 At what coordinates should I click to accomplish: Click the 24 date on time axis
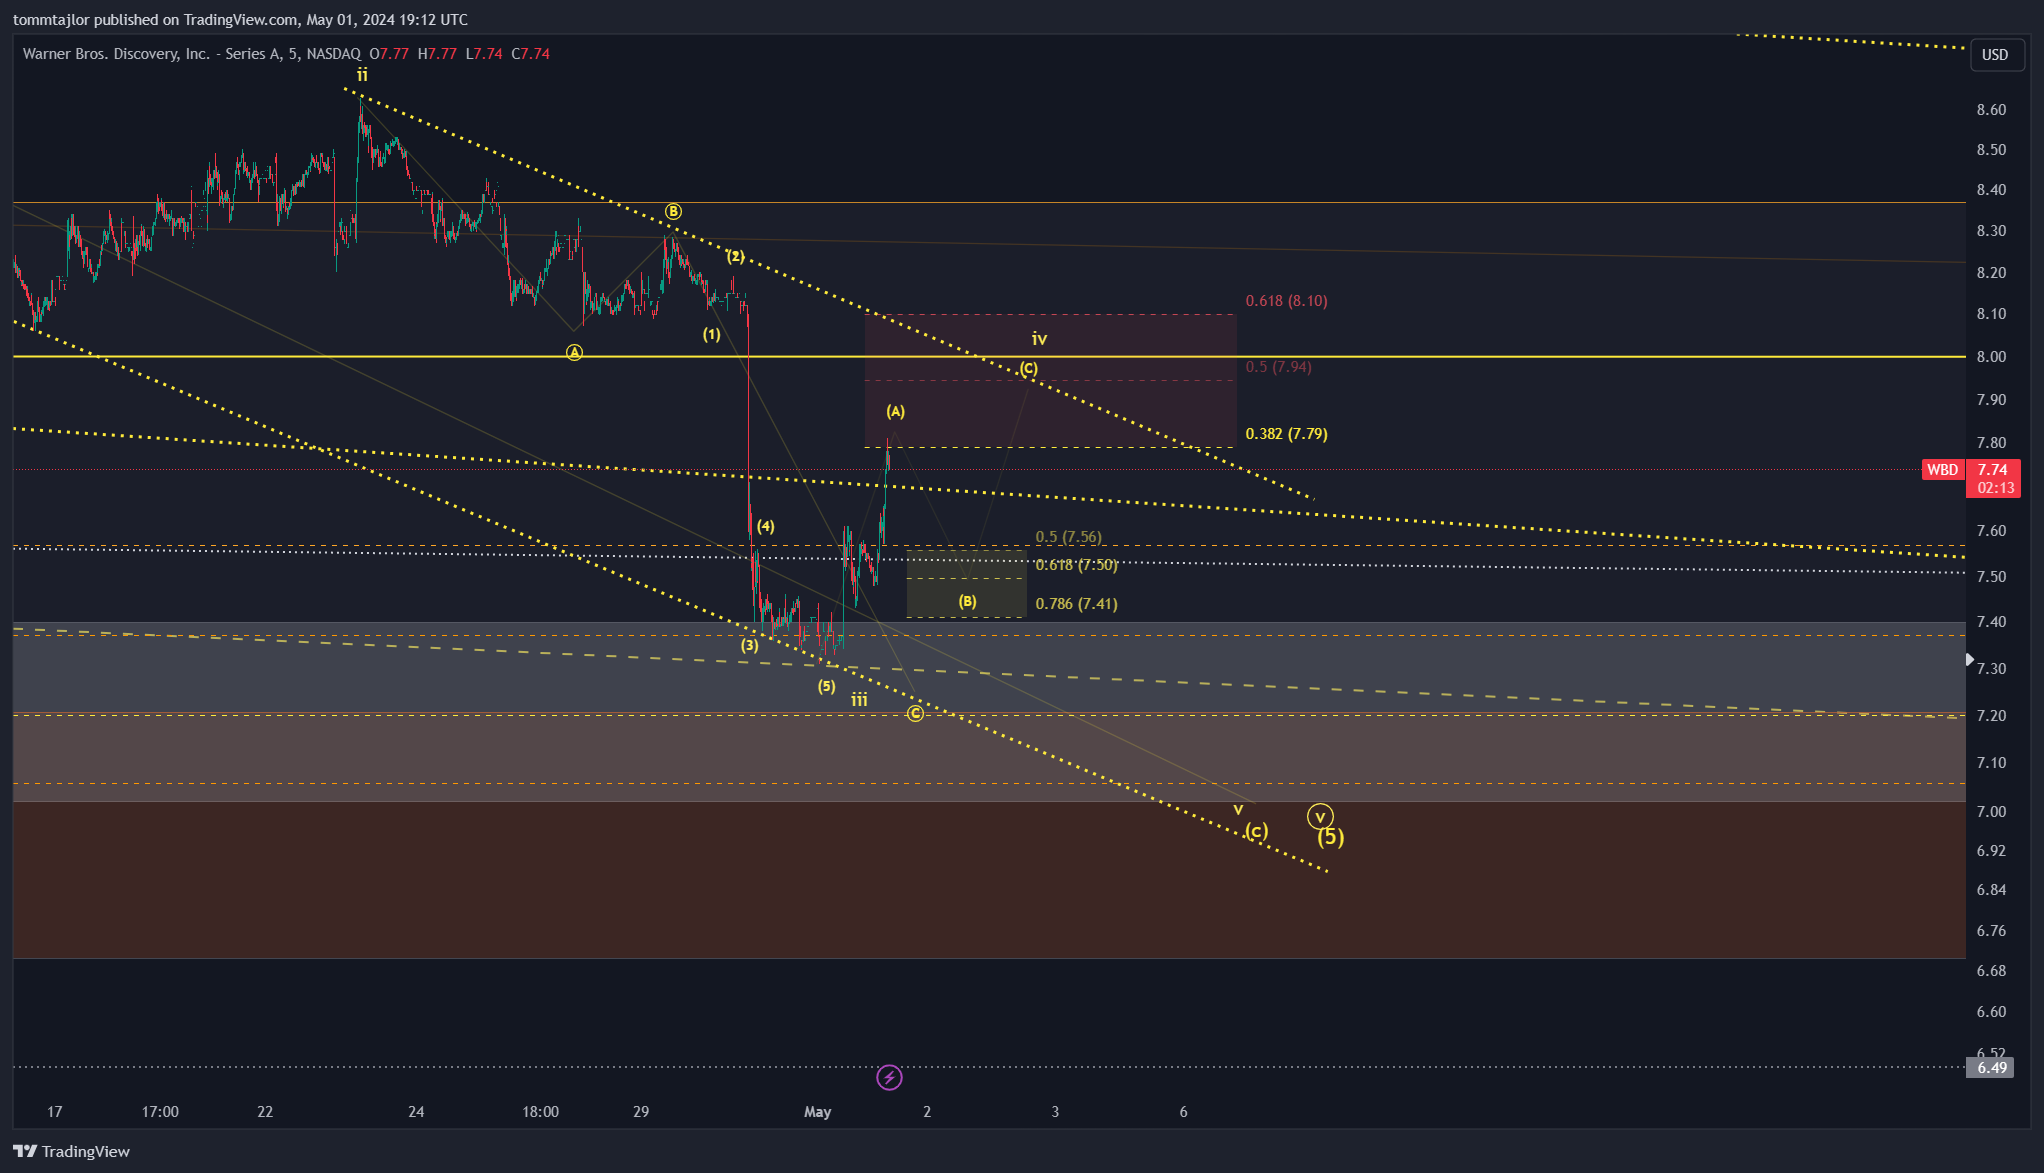coord(416,1111)
